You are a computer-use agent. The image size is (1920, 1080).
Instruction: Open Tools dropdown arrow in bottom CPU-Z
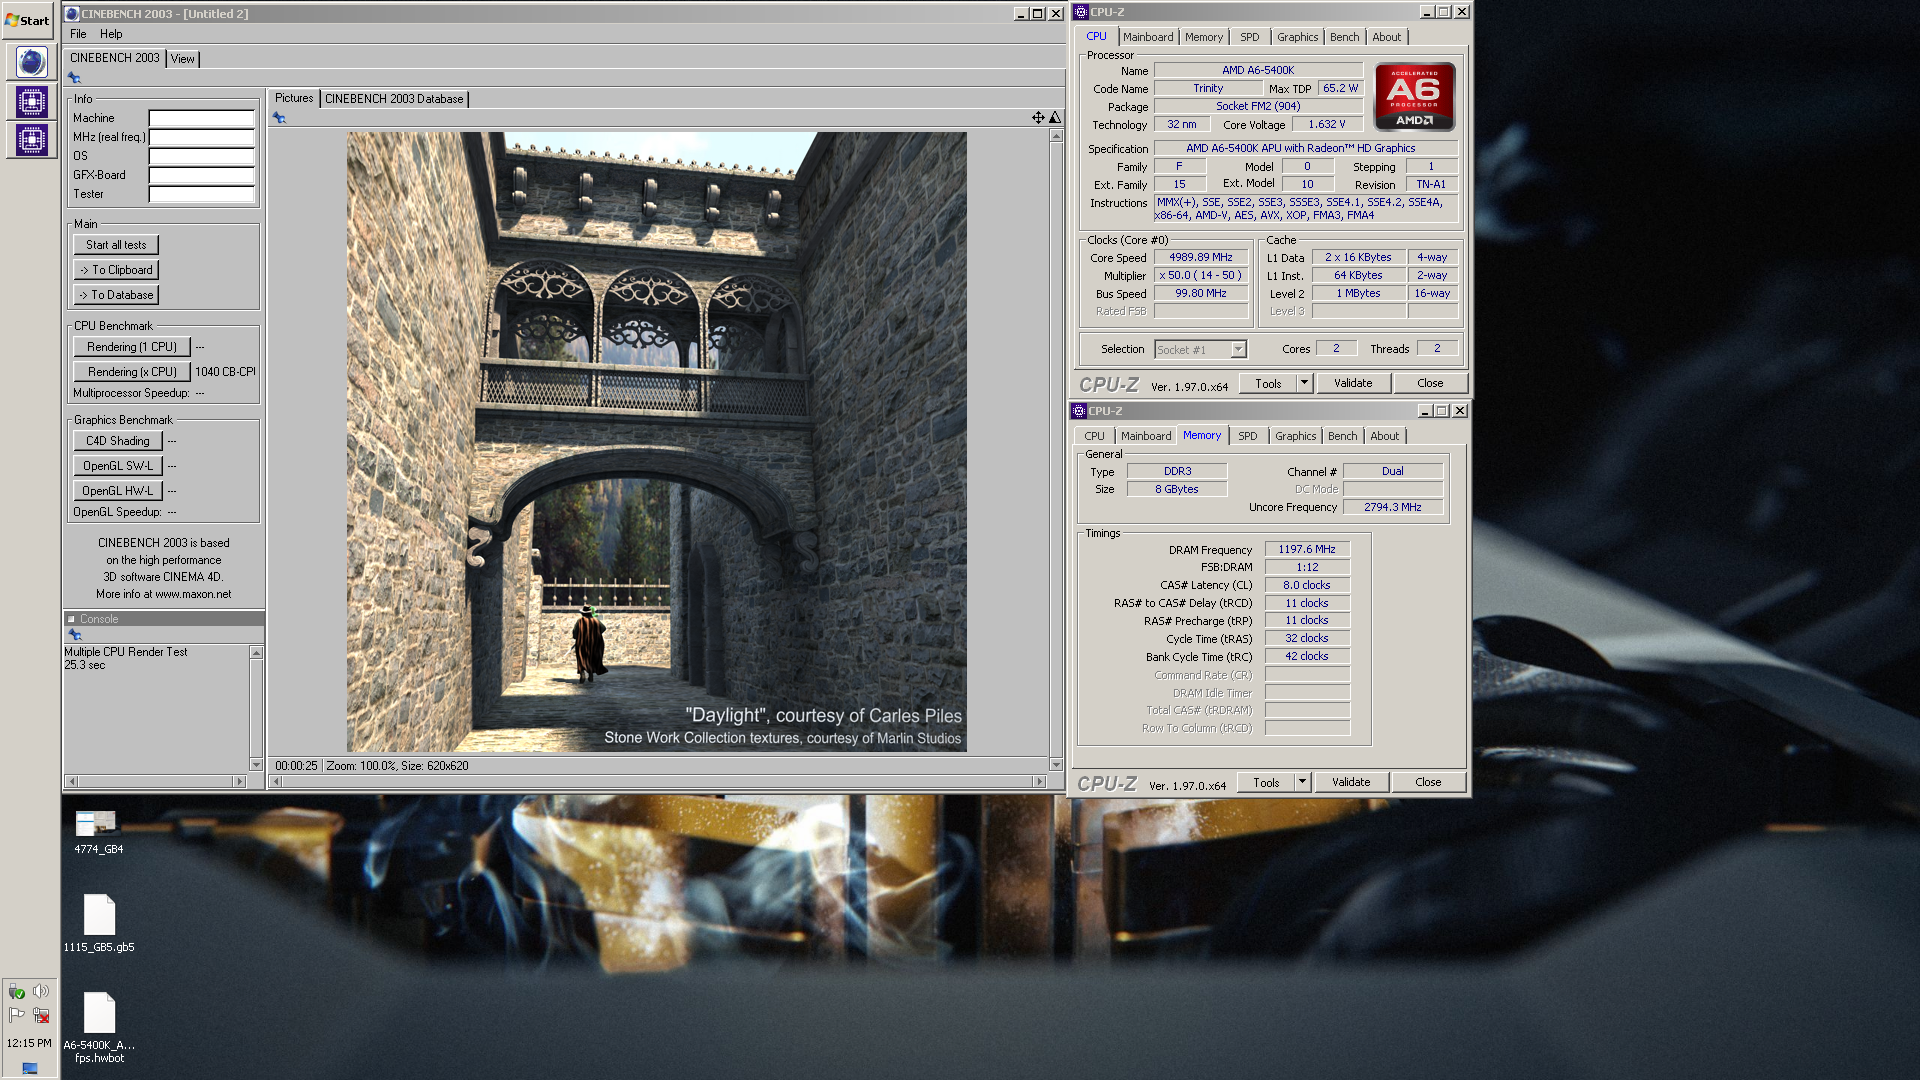point(1302,782)
